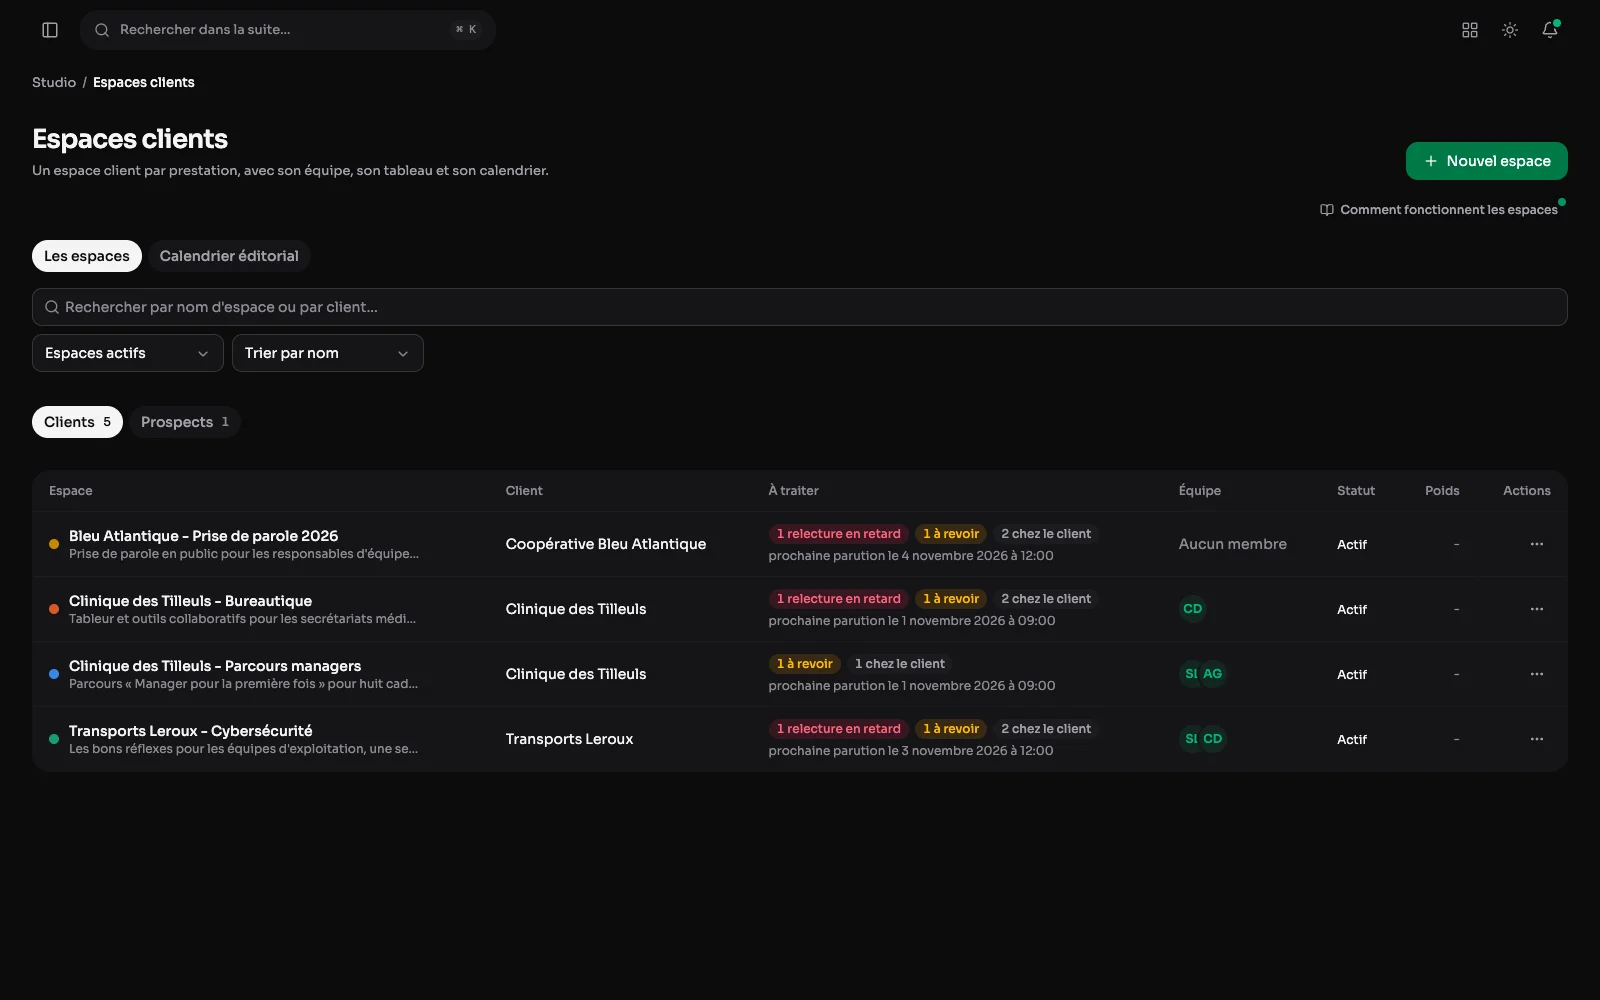
Task: Click SI avatar in Transports Leroux row
Action: (1190, 739)
